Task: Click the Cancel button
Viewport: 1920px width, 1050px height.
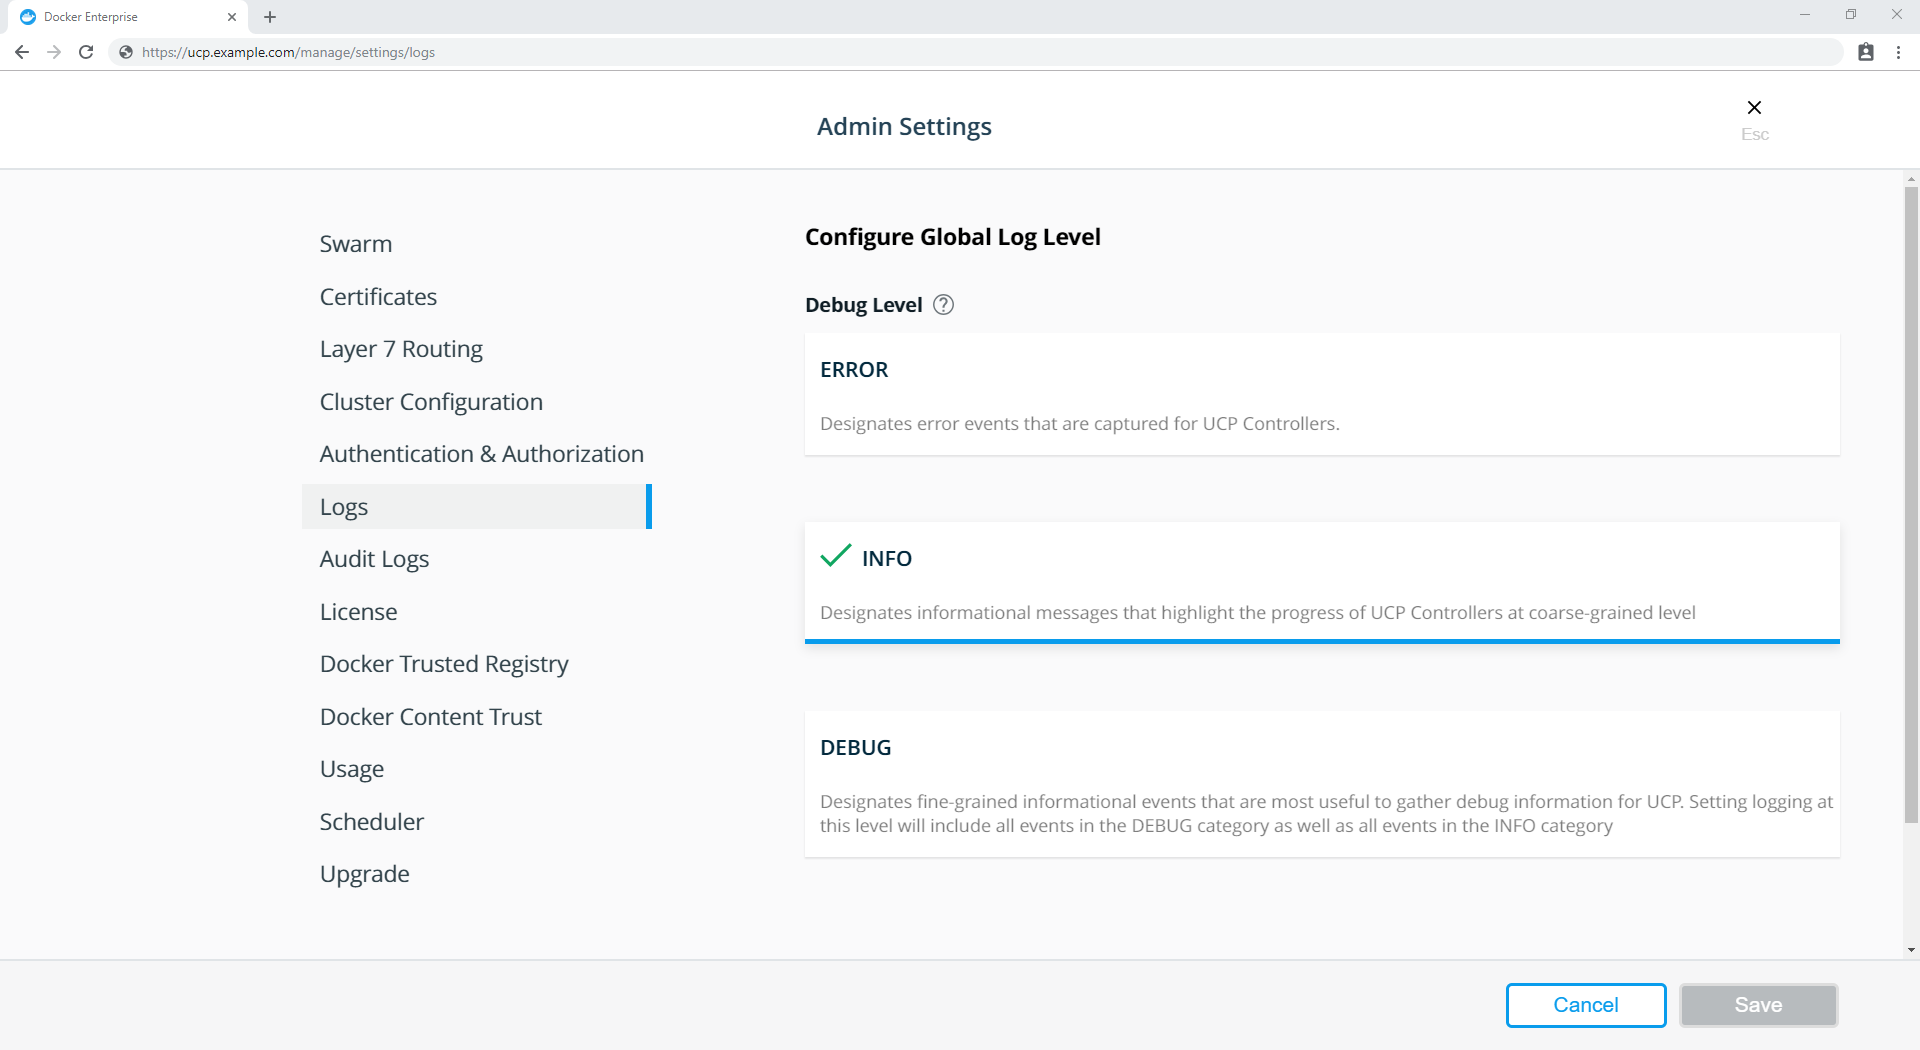Action: click(x=1585, y=1005)
